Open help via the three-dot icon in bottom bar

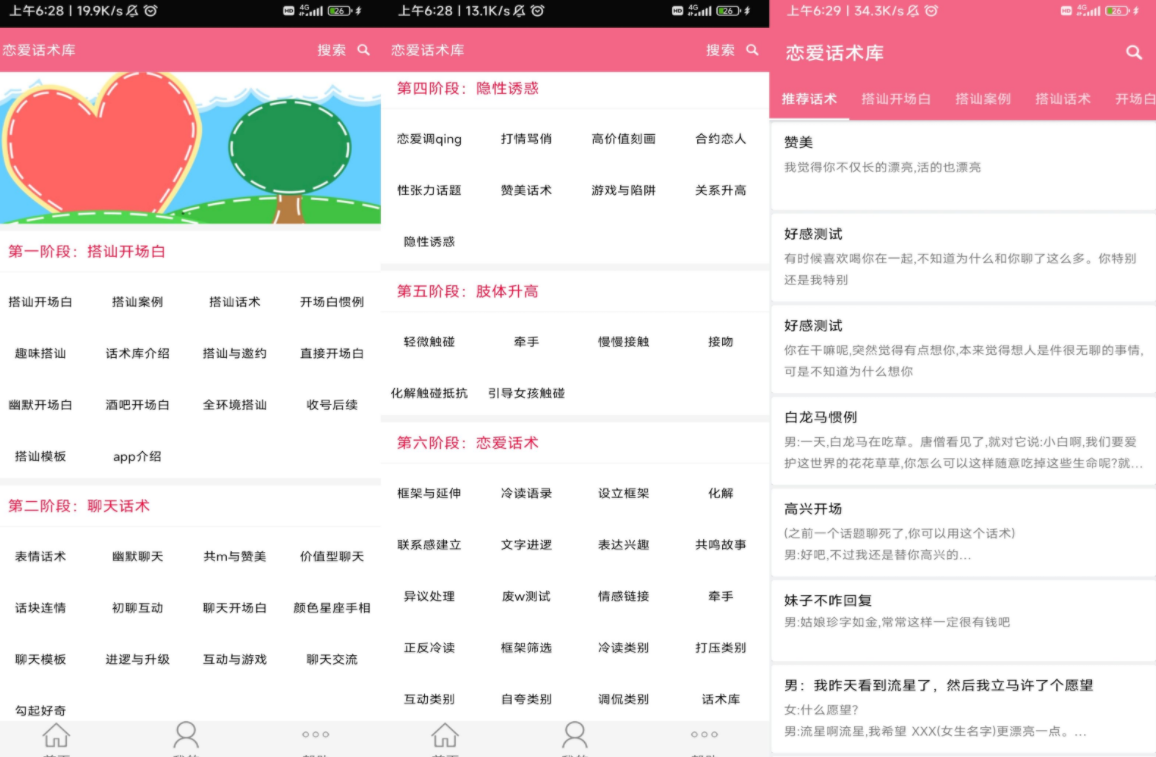[x=316, y=735]
